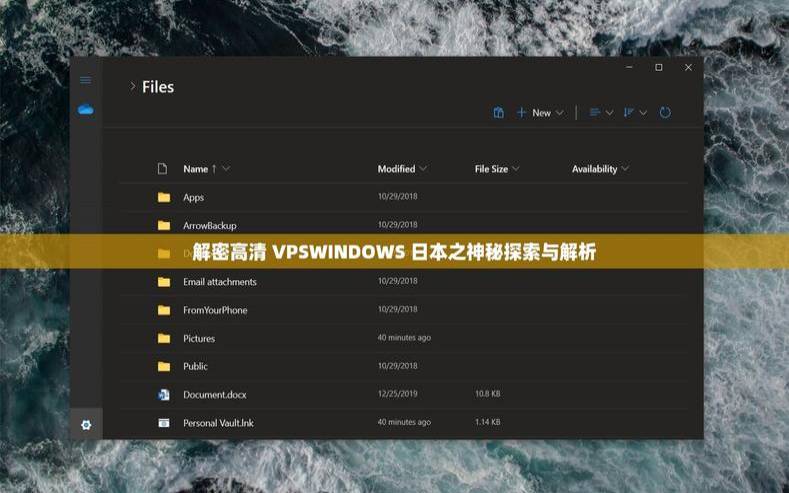
Task: Select the Email attachments folder name
Action: click(220, 282)
